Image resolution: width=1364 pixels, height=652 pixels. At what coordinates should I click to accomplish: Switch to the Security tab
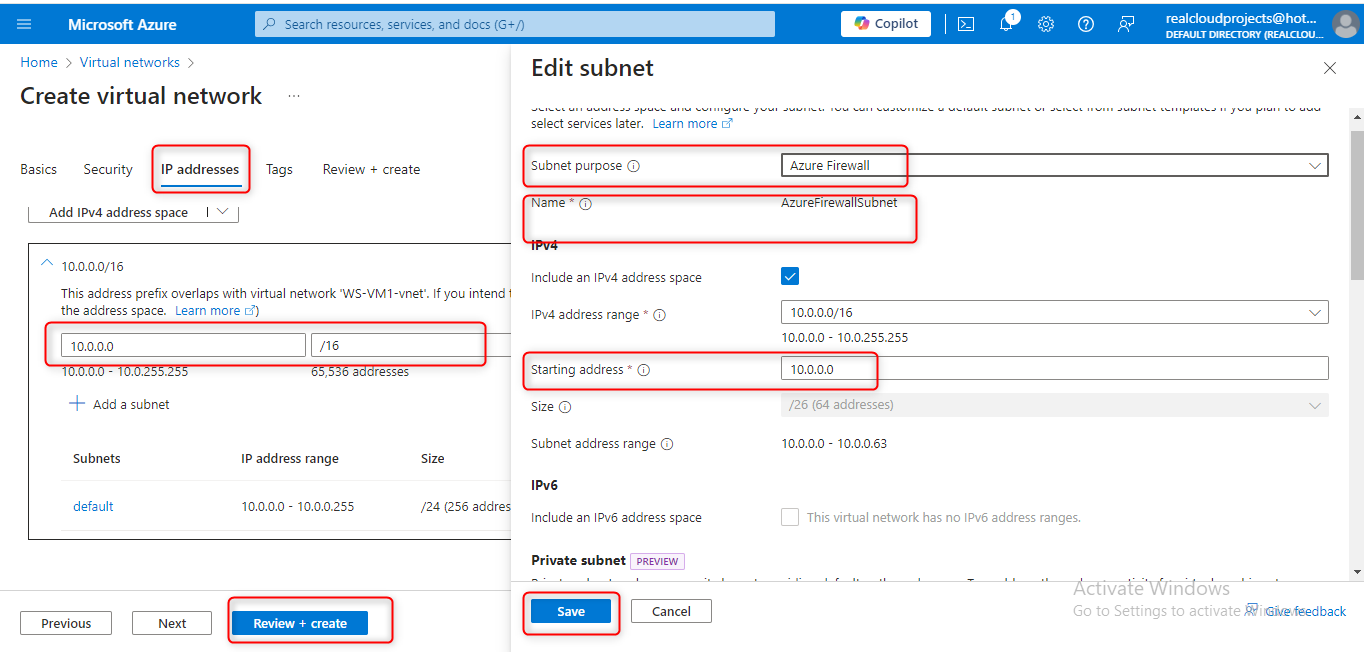click(108, 169)
